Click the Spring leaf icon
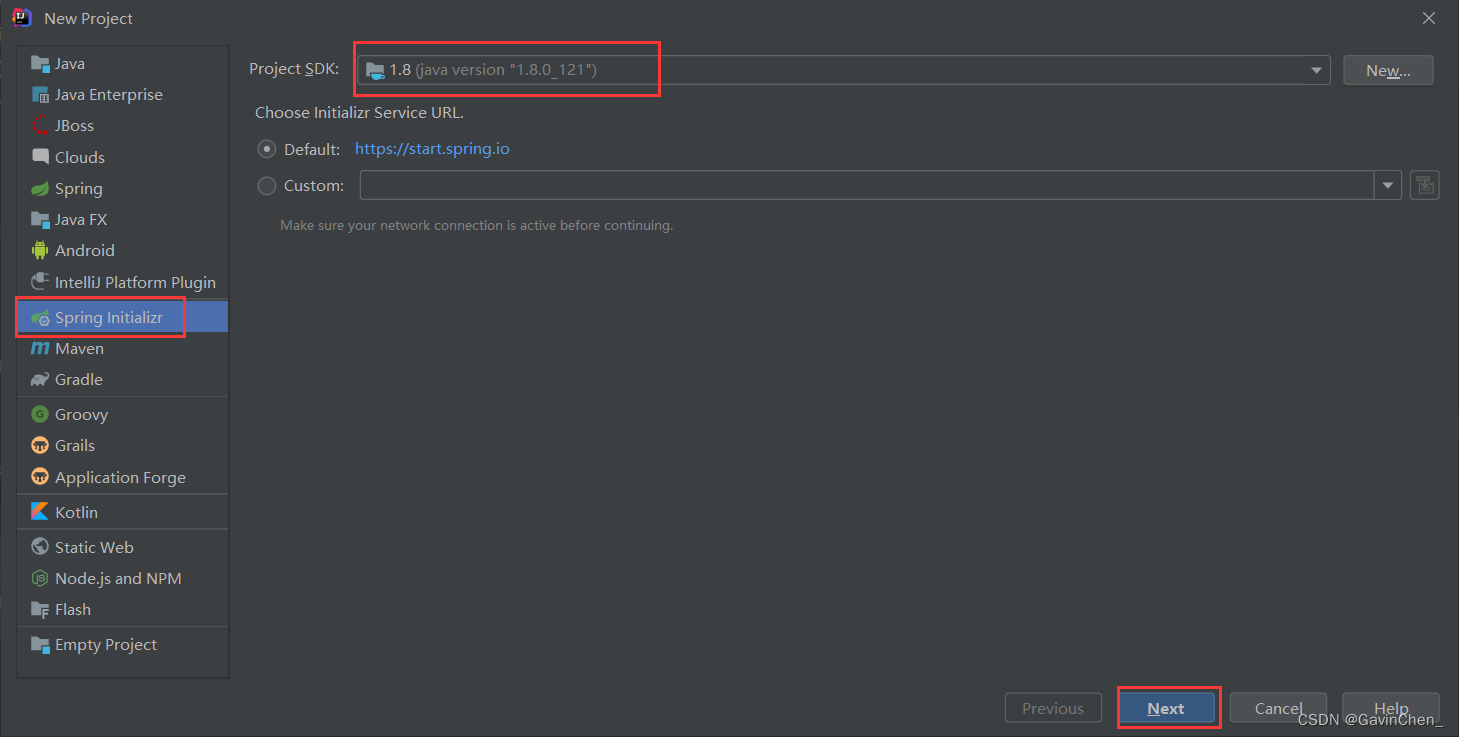The height and width of the screenshot is (737, 1459). [40, 189]
